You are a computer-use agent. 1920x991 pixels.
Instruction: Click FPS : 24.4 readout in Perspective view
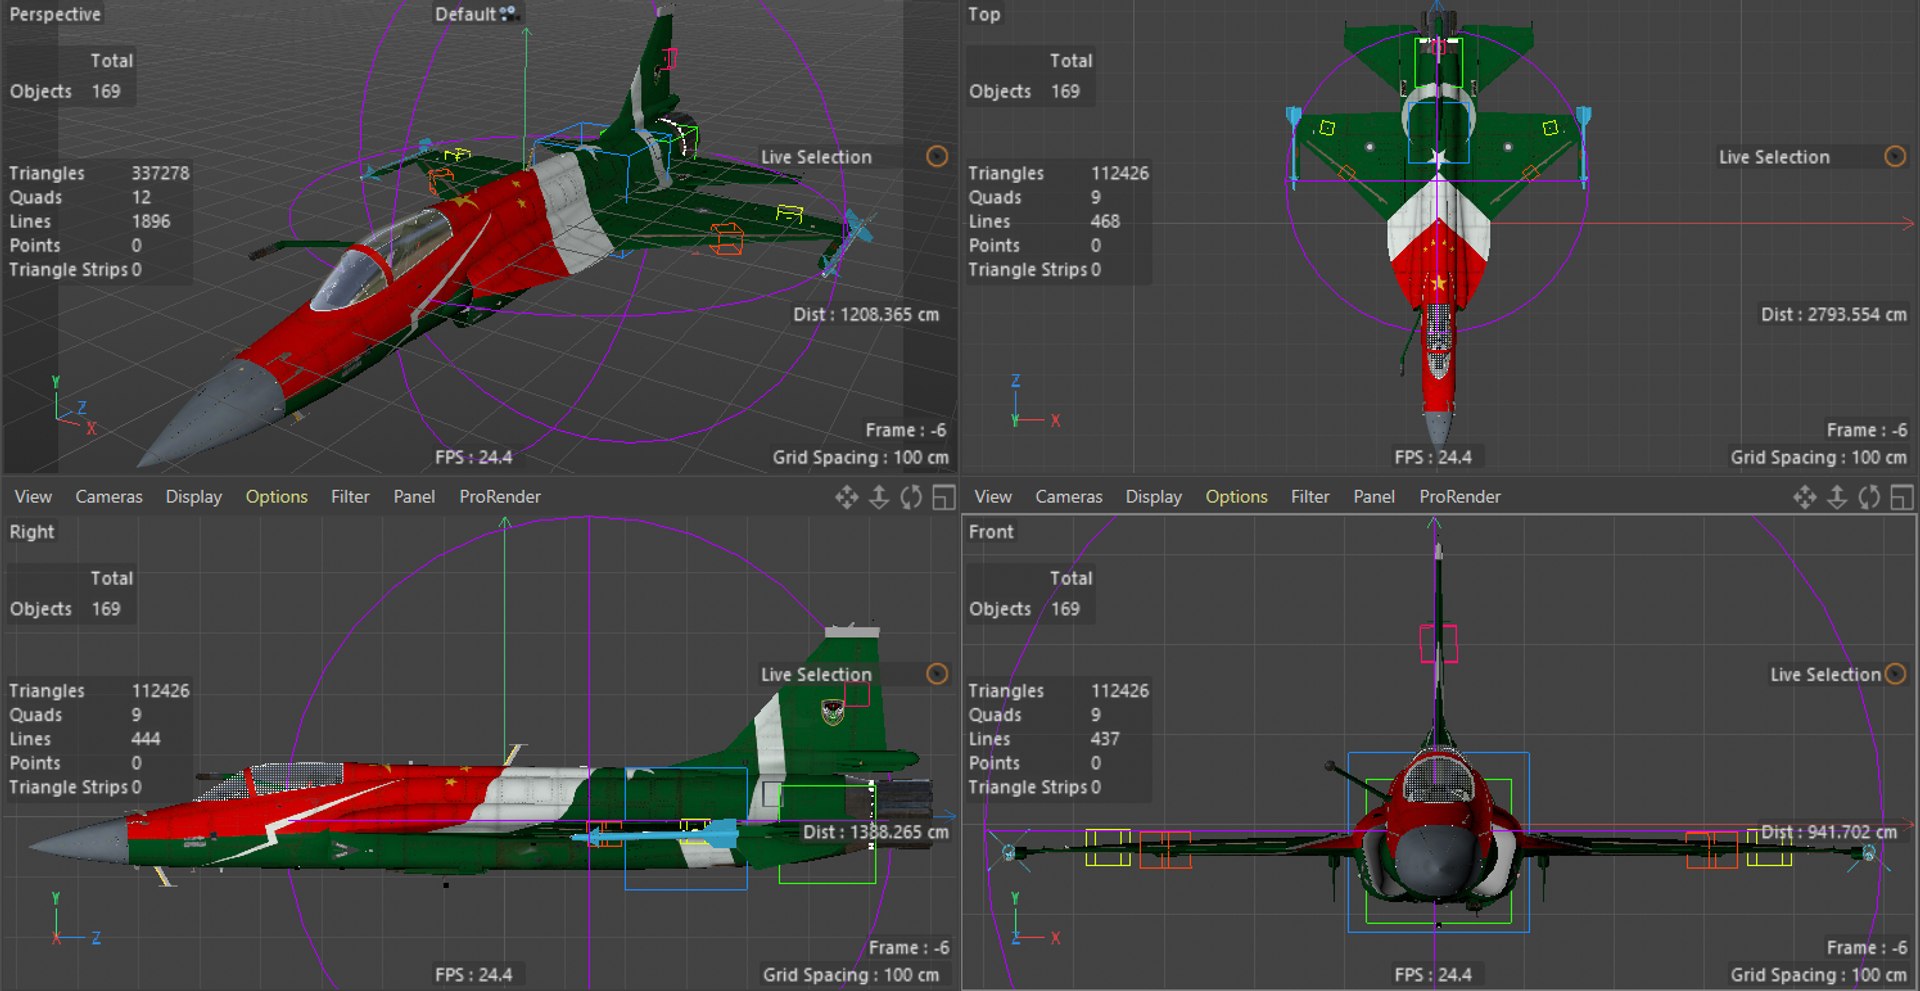[474, 457]
